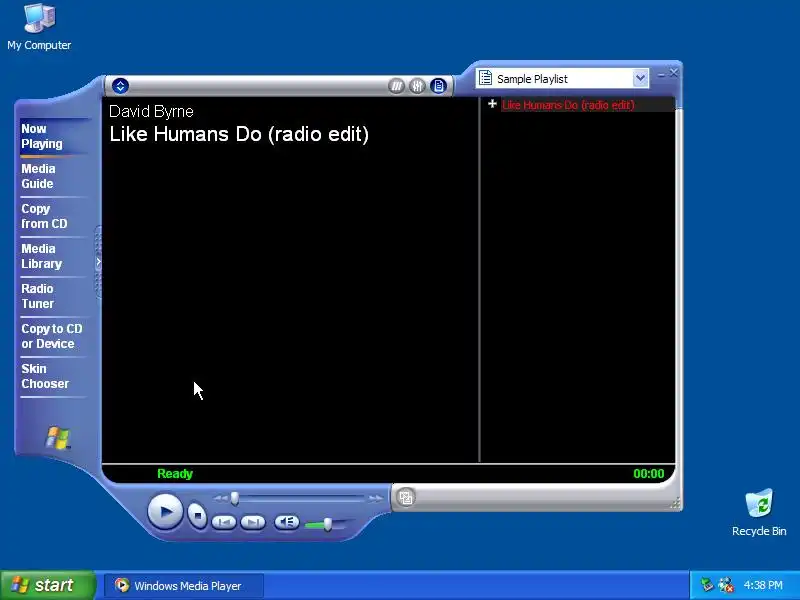Open the Skin Chooser tab
800x600 pixels.
pos(45,376)
